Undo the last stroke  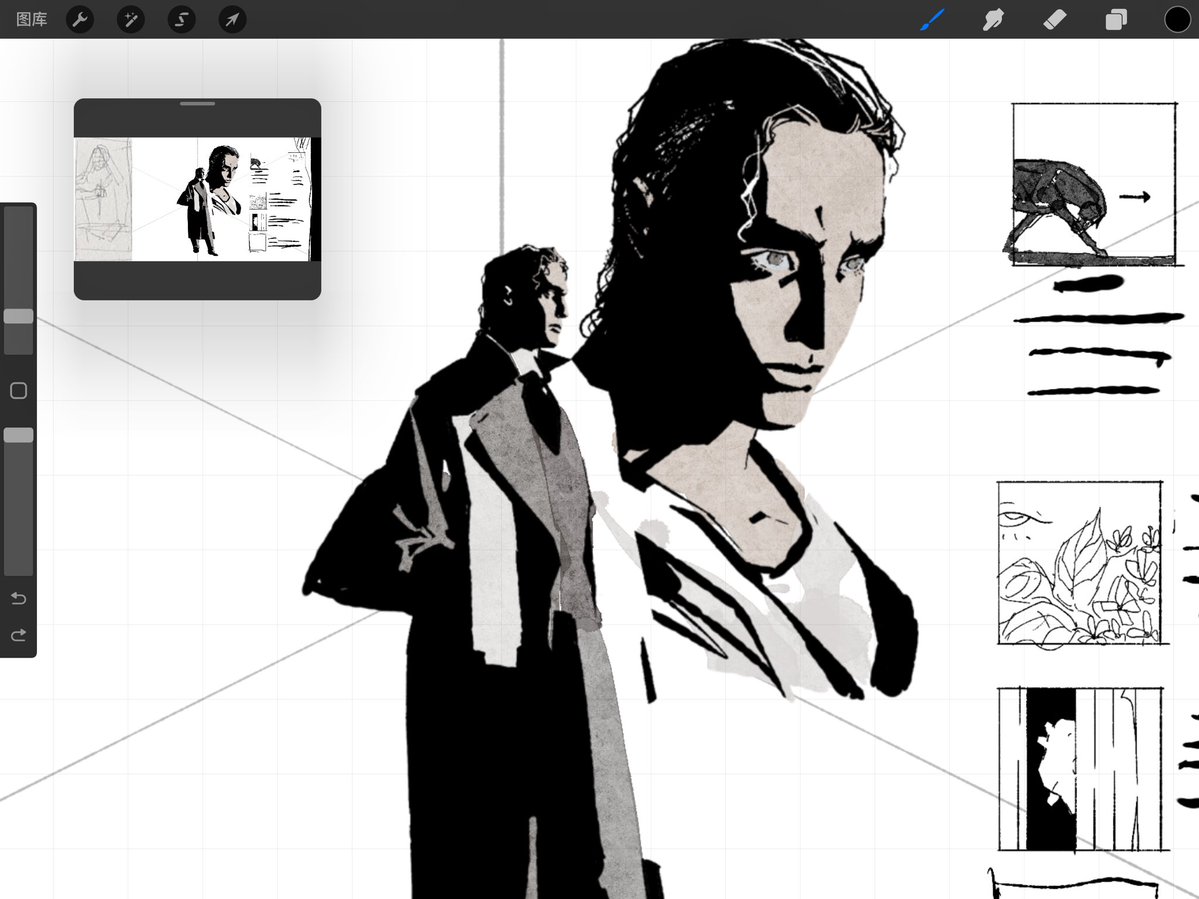click(18, 598)
